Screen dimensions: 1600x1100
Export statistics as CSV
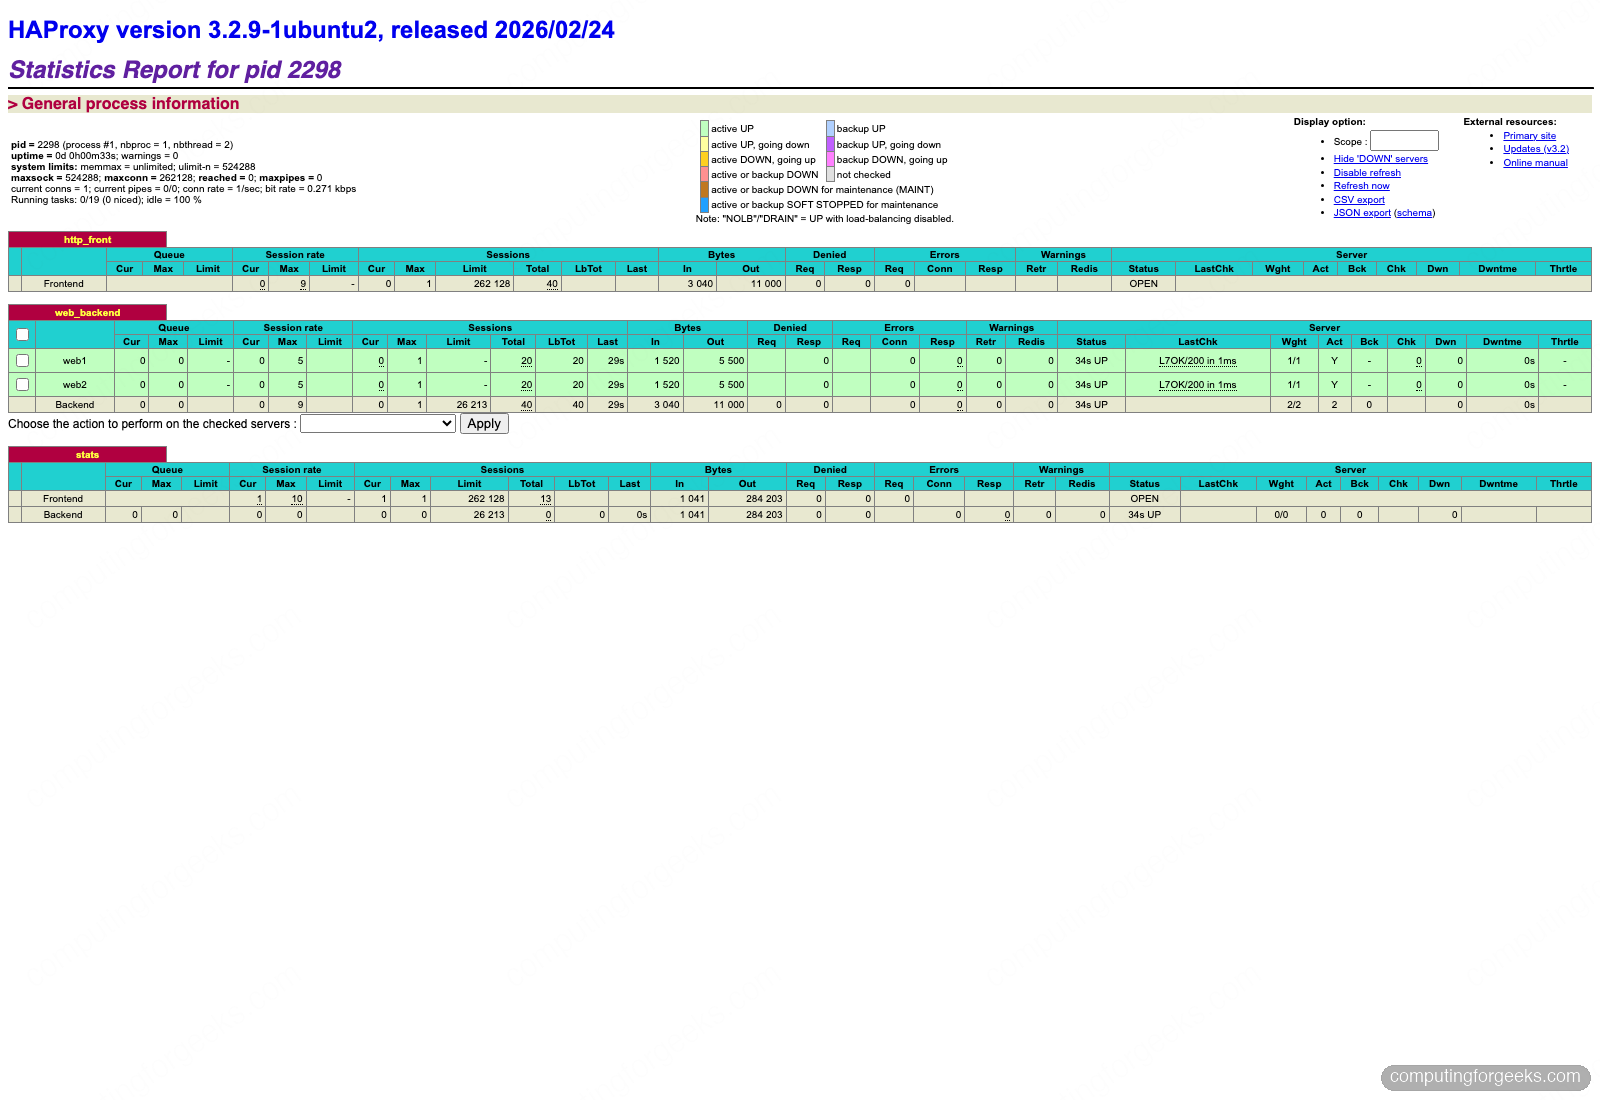pos(1359,199)
